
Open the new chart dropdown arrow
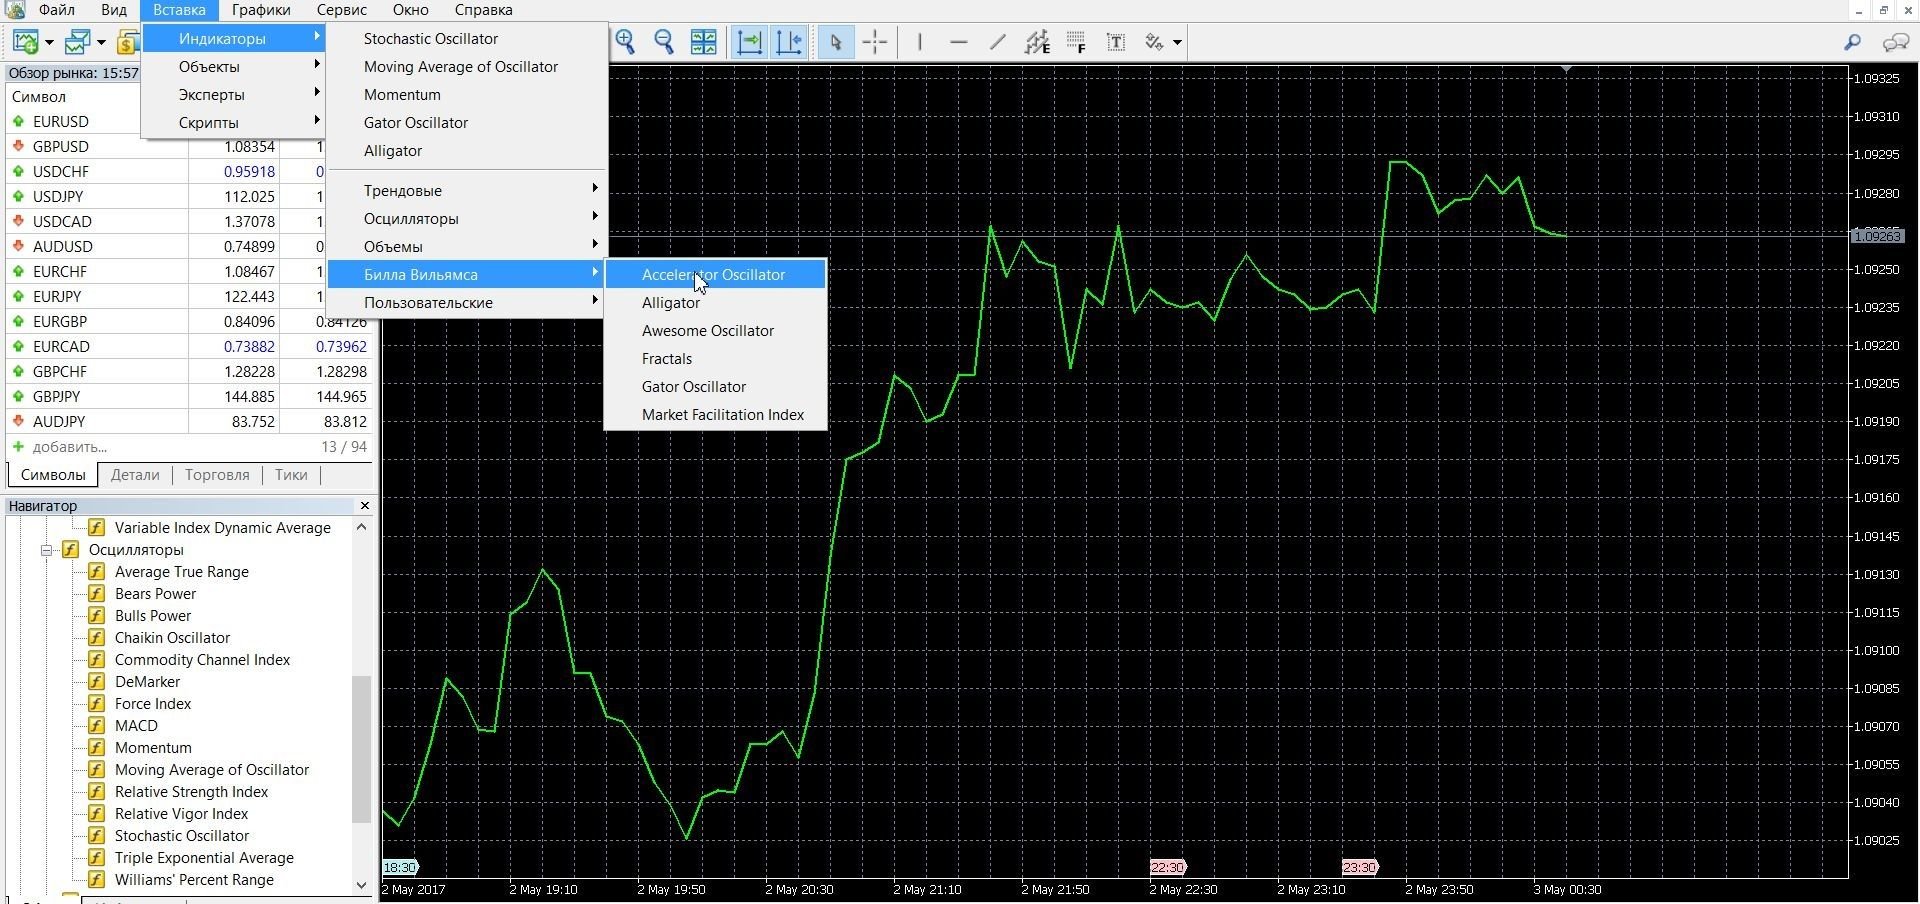[x=49, y=42]
